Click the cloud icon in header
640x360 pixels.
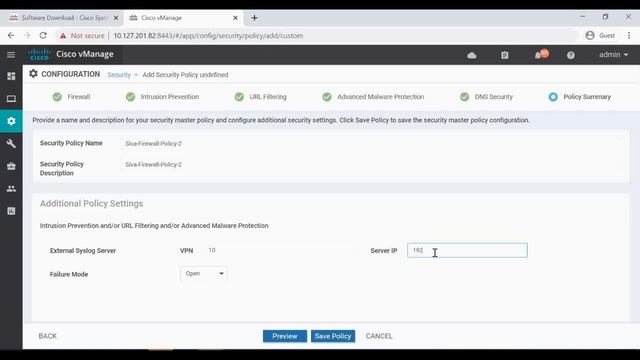472,55
